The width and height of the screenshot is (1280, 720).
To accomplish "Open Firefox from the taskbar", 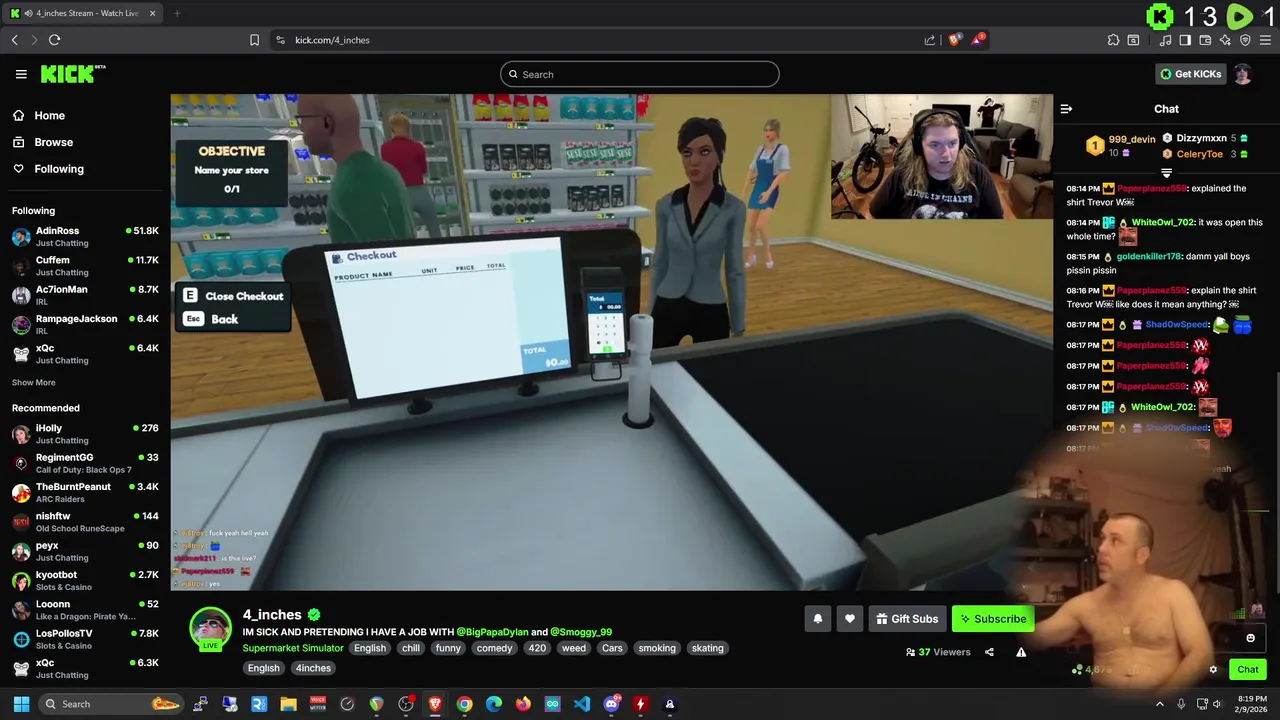I will coord(523,704).
